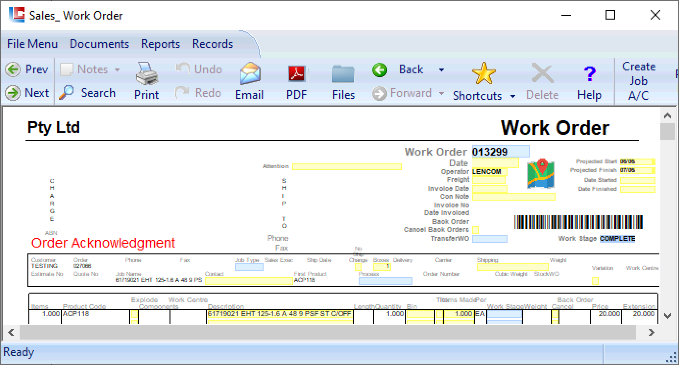Expand the Notes dropdown arrow

117,70
